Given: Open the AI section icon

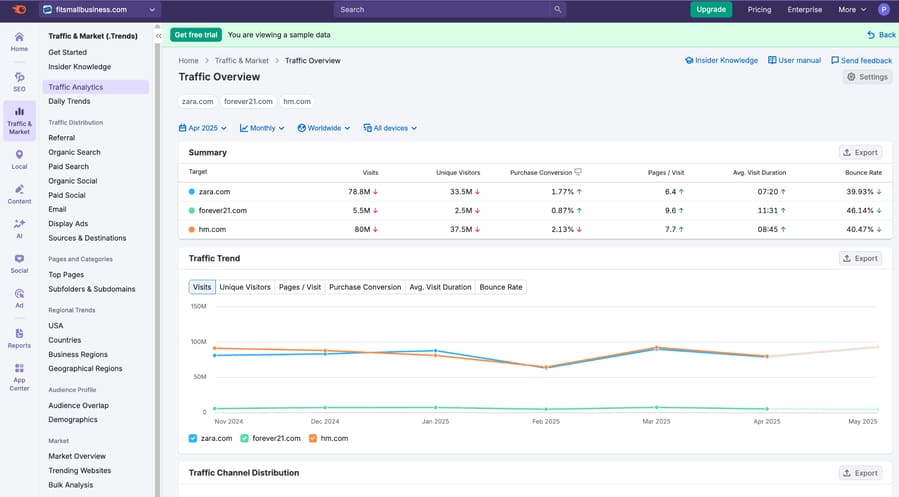Looking at the screenshot, I should click(19, 229).
